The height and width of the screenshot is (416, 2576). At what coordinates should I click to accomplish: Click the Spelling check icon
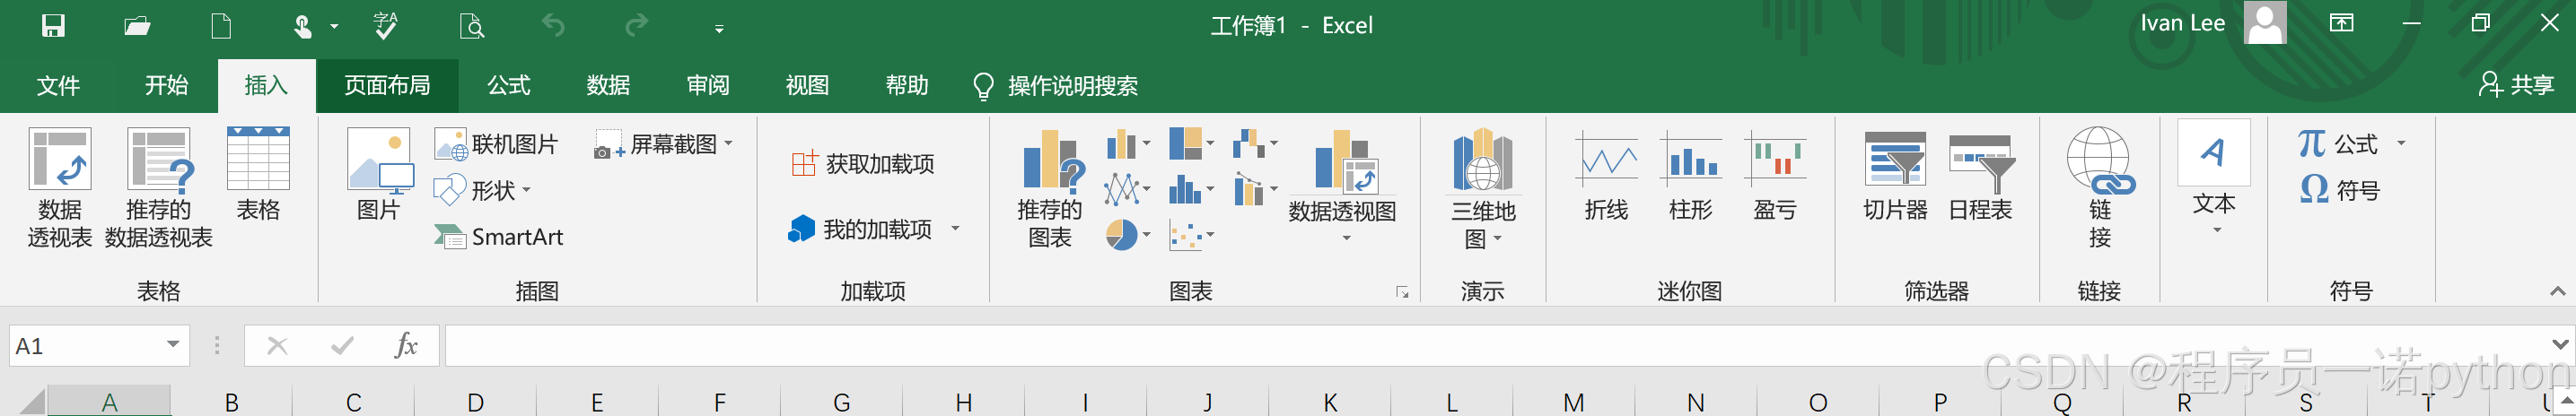tap(386, 25)
